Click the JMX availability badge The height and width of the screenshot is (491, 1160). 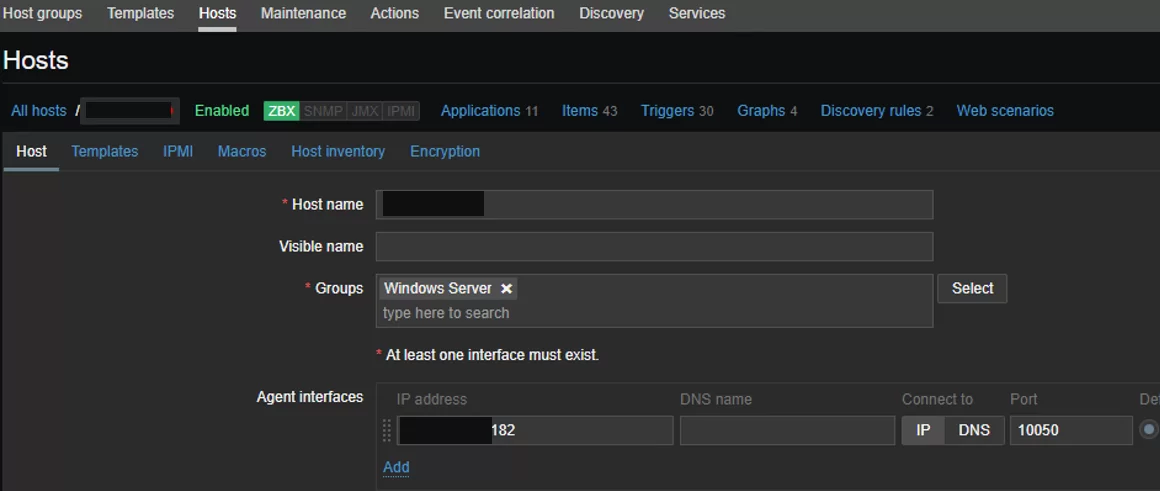click(x=365, y=111)
